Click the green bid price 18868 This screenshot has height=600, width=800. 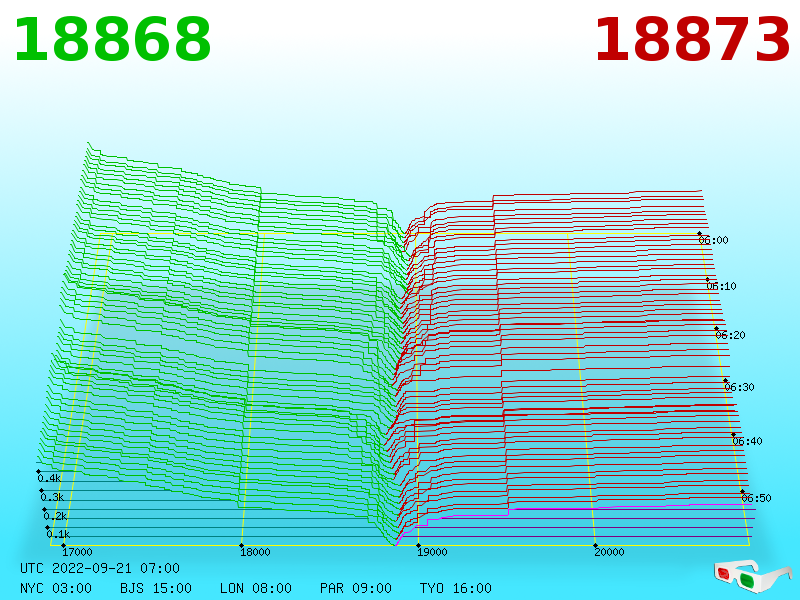tap(112, 40)
